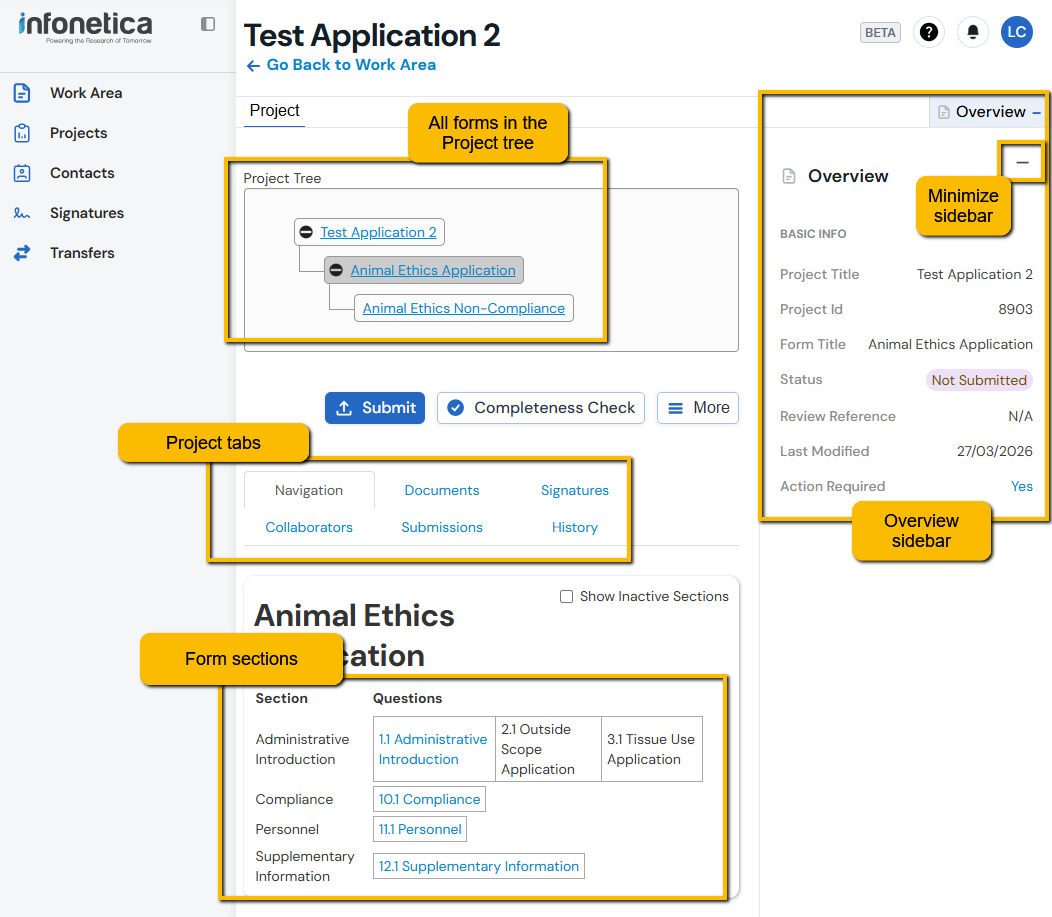1052x917 pixels.
Task: Enable Show Inactive Sections checkbox
Action: pos(566,597)
